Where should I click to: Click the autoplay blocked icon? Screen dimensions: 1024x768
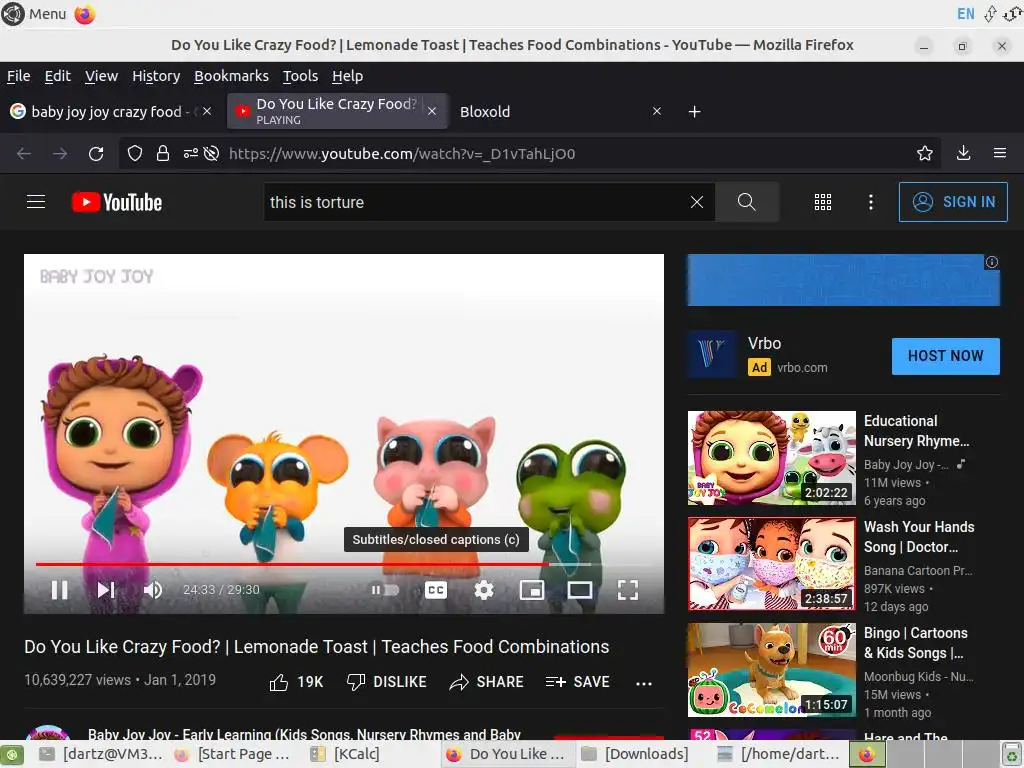[211, 153]
